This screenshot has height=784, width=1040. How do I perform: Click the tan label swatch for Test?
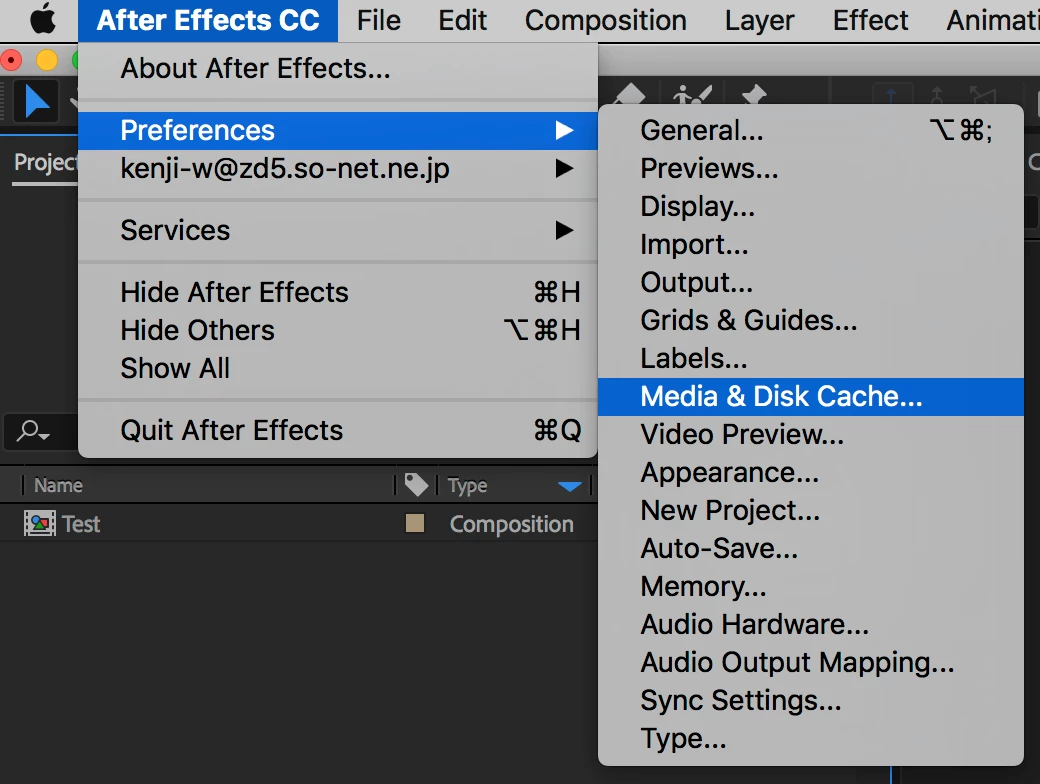click(x=415, y=523)
